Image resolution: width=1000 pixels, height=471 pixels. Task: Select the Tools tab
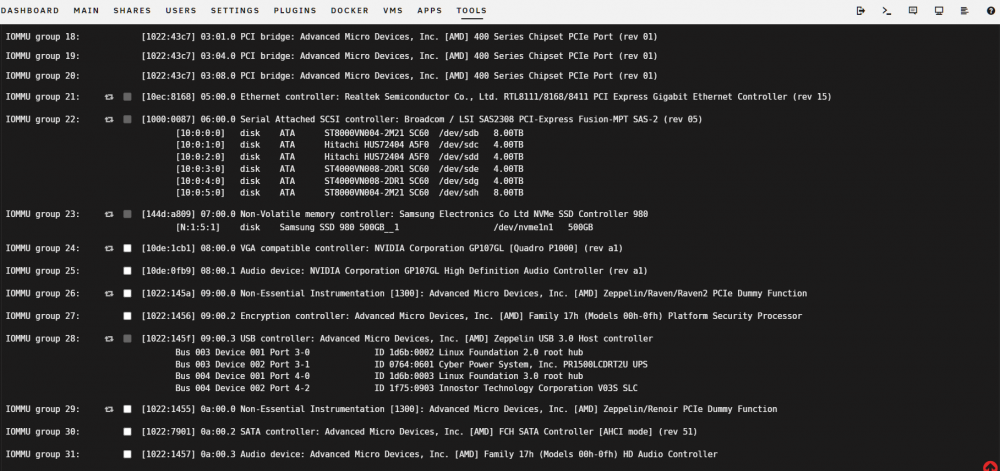tap(471, 11)
